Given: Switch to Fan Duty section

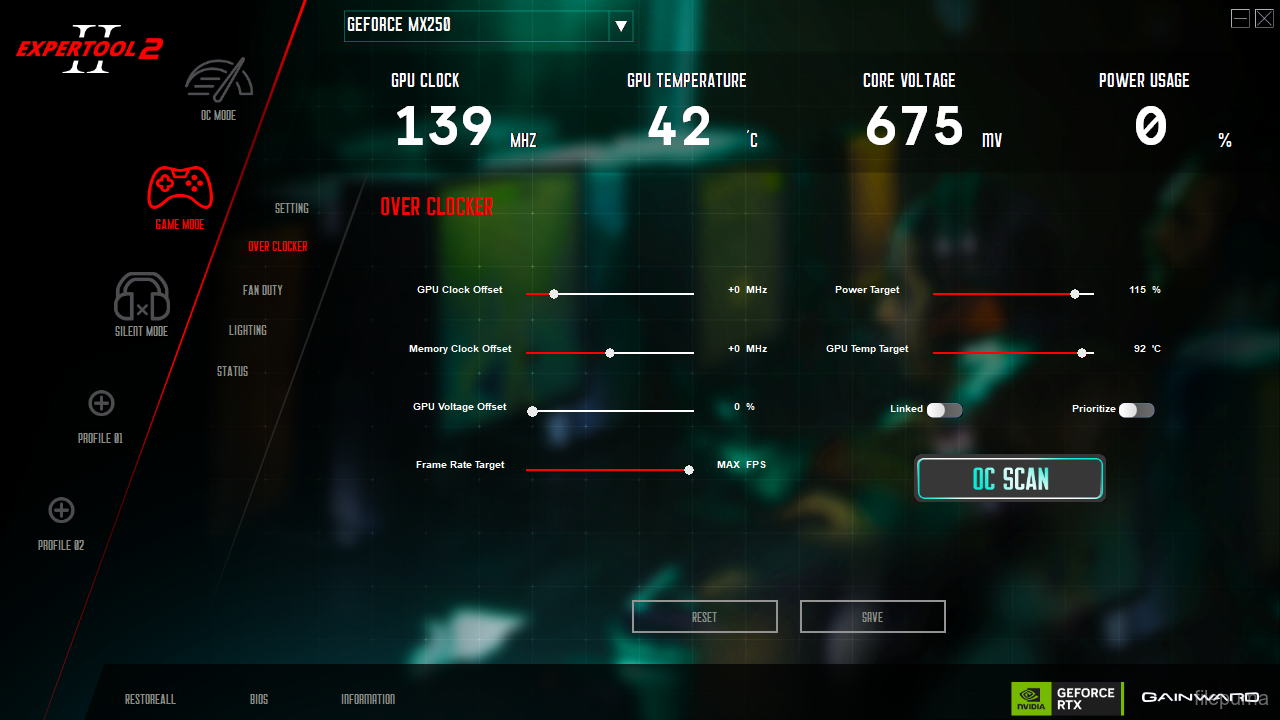Looking at the screenshot, I should tap(263, 290).
